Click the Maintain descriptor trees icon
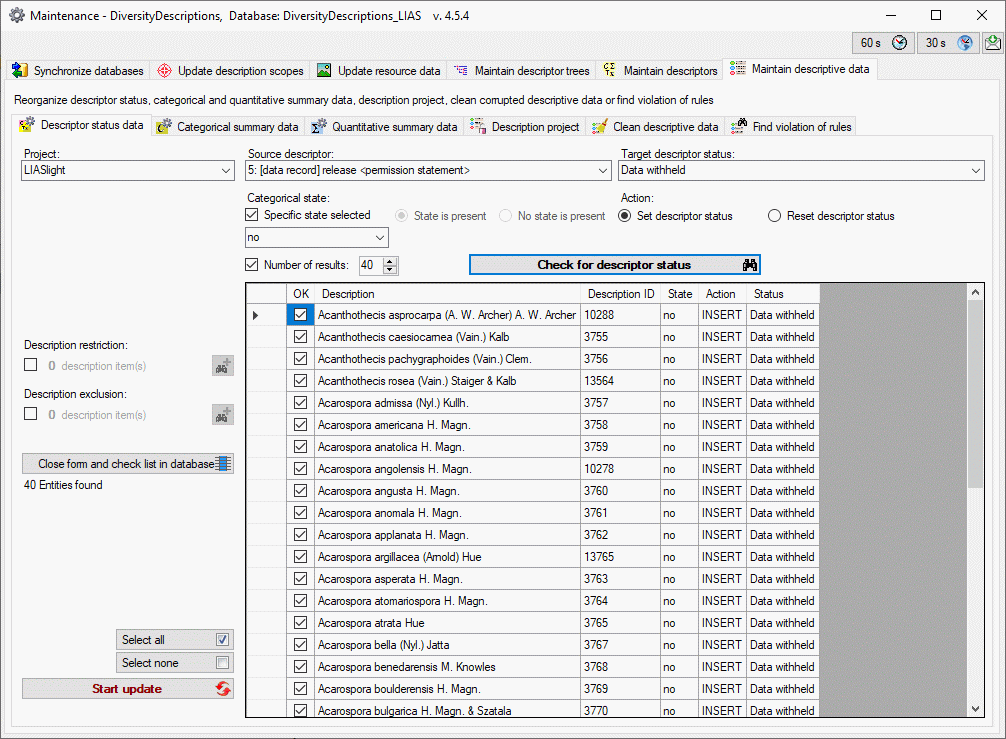This screenshot has height=739, width=1006. coord(461,70)
